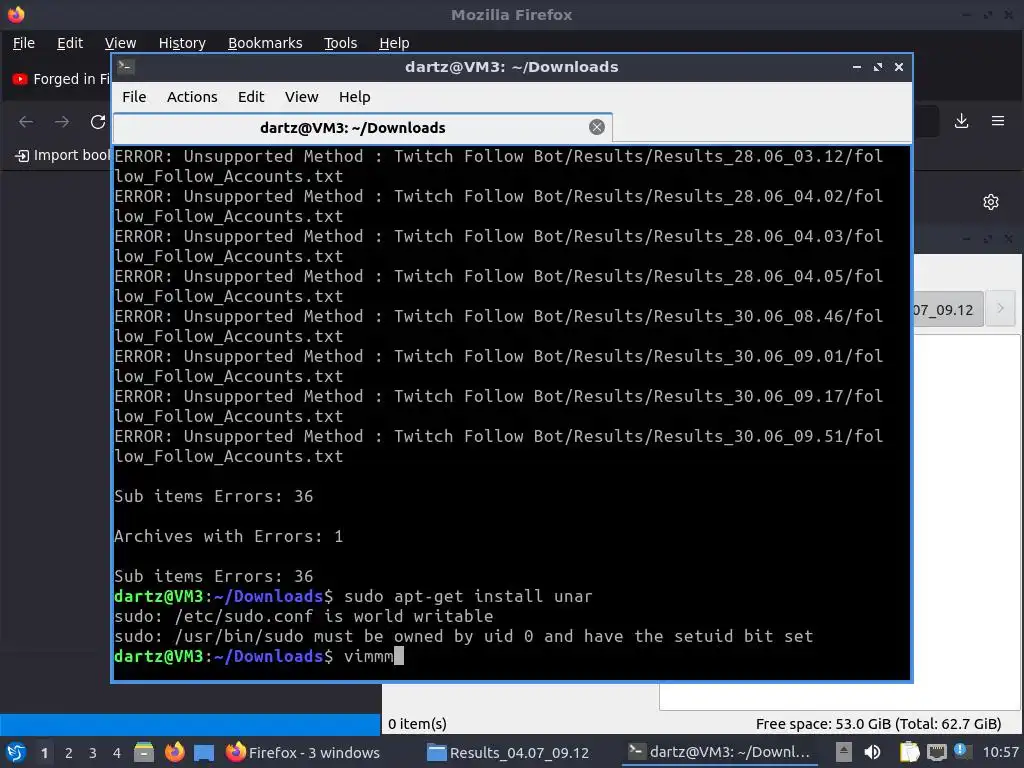Screen dimensions: 1024x768
Task: Open removable media eject tray icon
Action: pos(844,752)
